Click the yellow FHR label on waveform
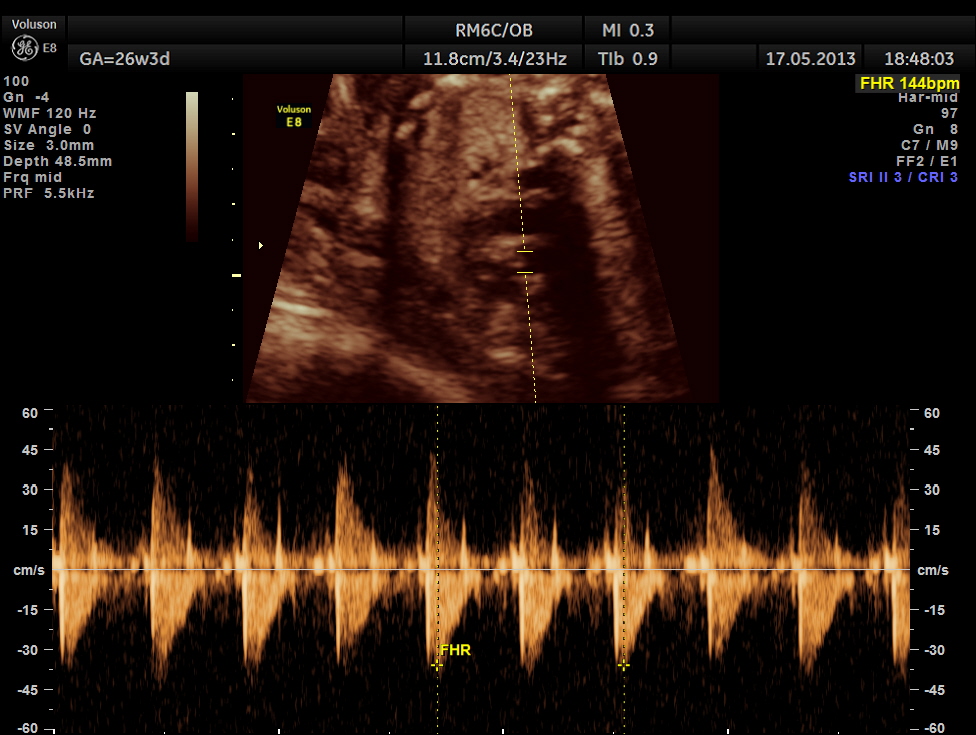The width and height of the screenshot is (976, 735). pyautogui.click(x=455, y=650)
